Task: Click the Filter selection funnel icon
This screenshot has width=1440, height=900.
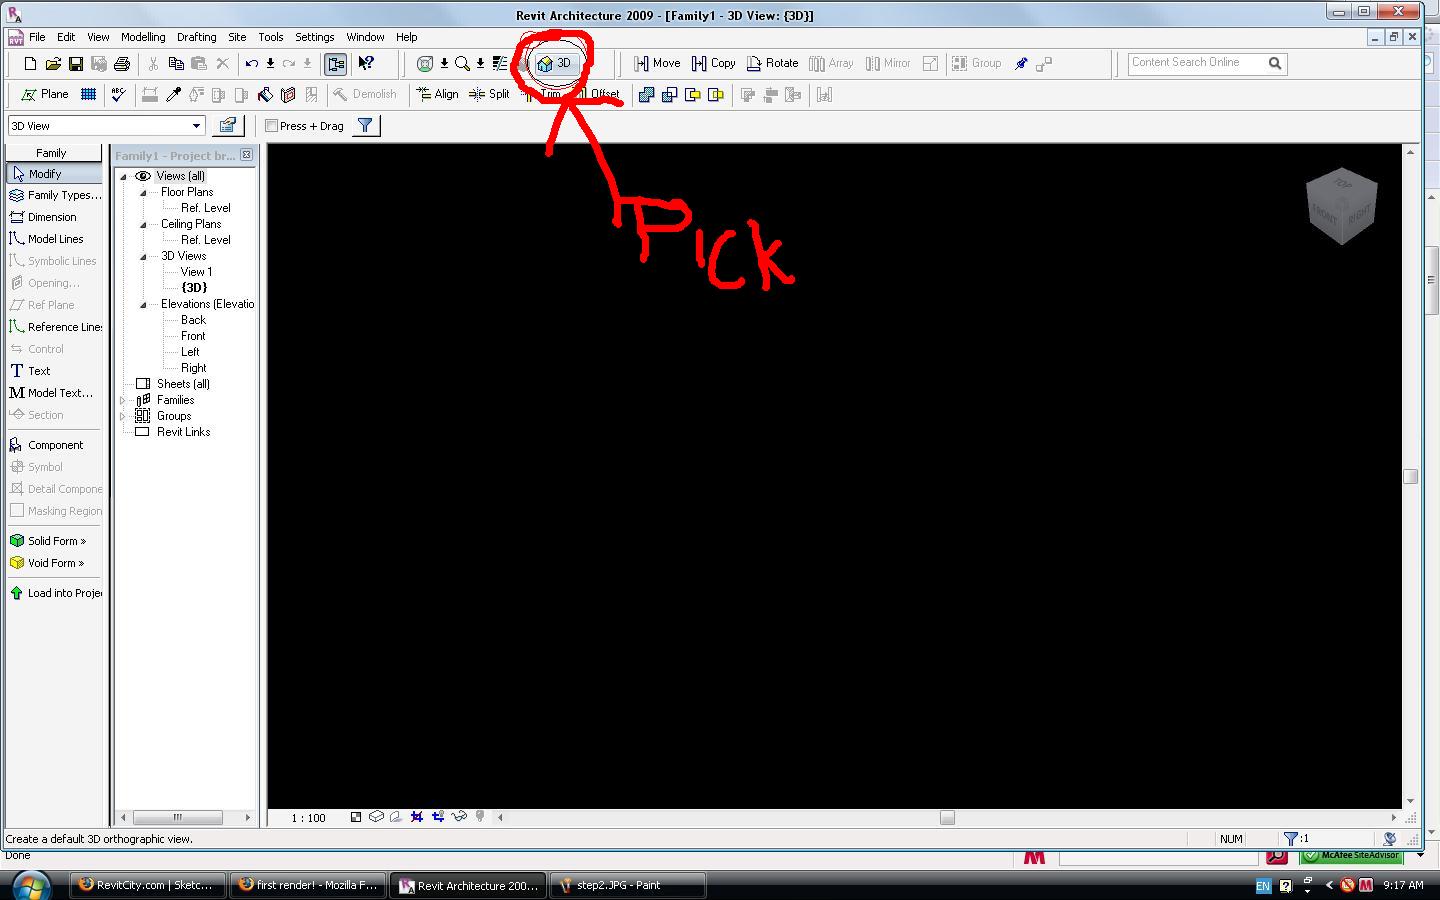Action: [365, 126]
